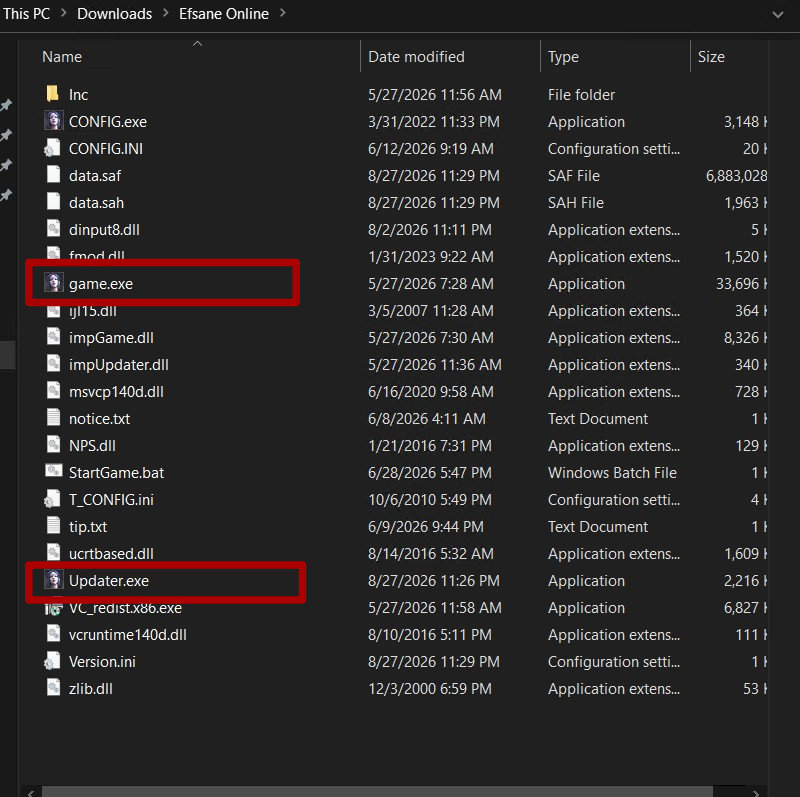
Task: Click the tip.txt document icon
Action: (53, 526)
